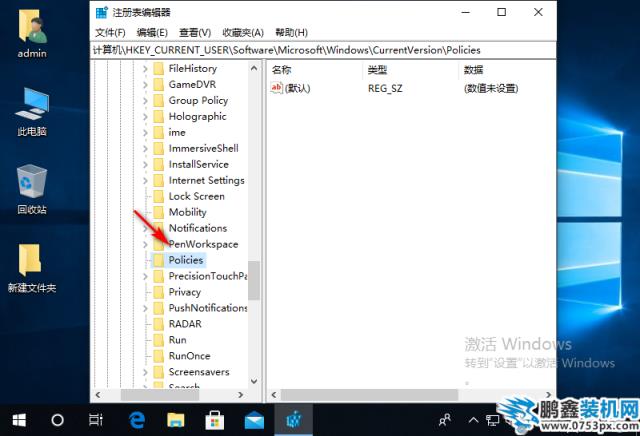Click the GameDVR folder icon
The height and width of the screenshot is (436, 640).
click(x=159, y=85)
